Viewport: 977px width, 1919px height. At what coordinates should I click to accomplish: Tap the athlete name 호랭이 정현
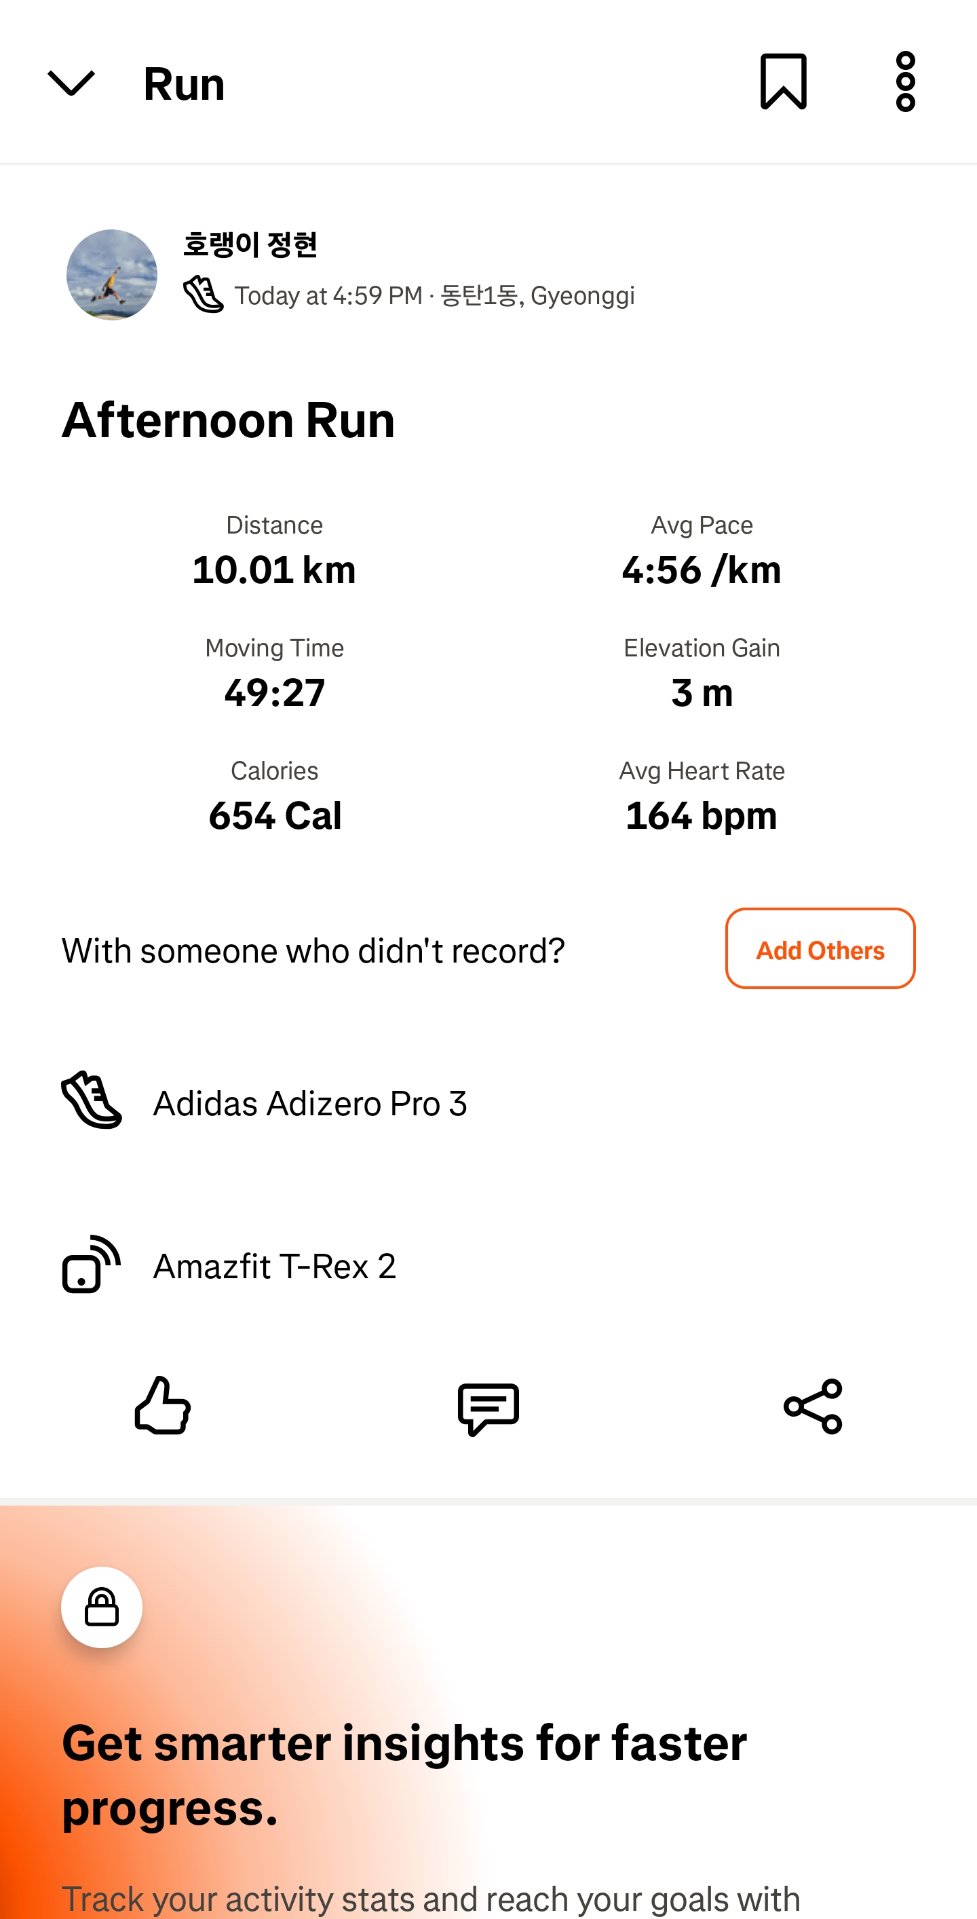tap(250, 244)
